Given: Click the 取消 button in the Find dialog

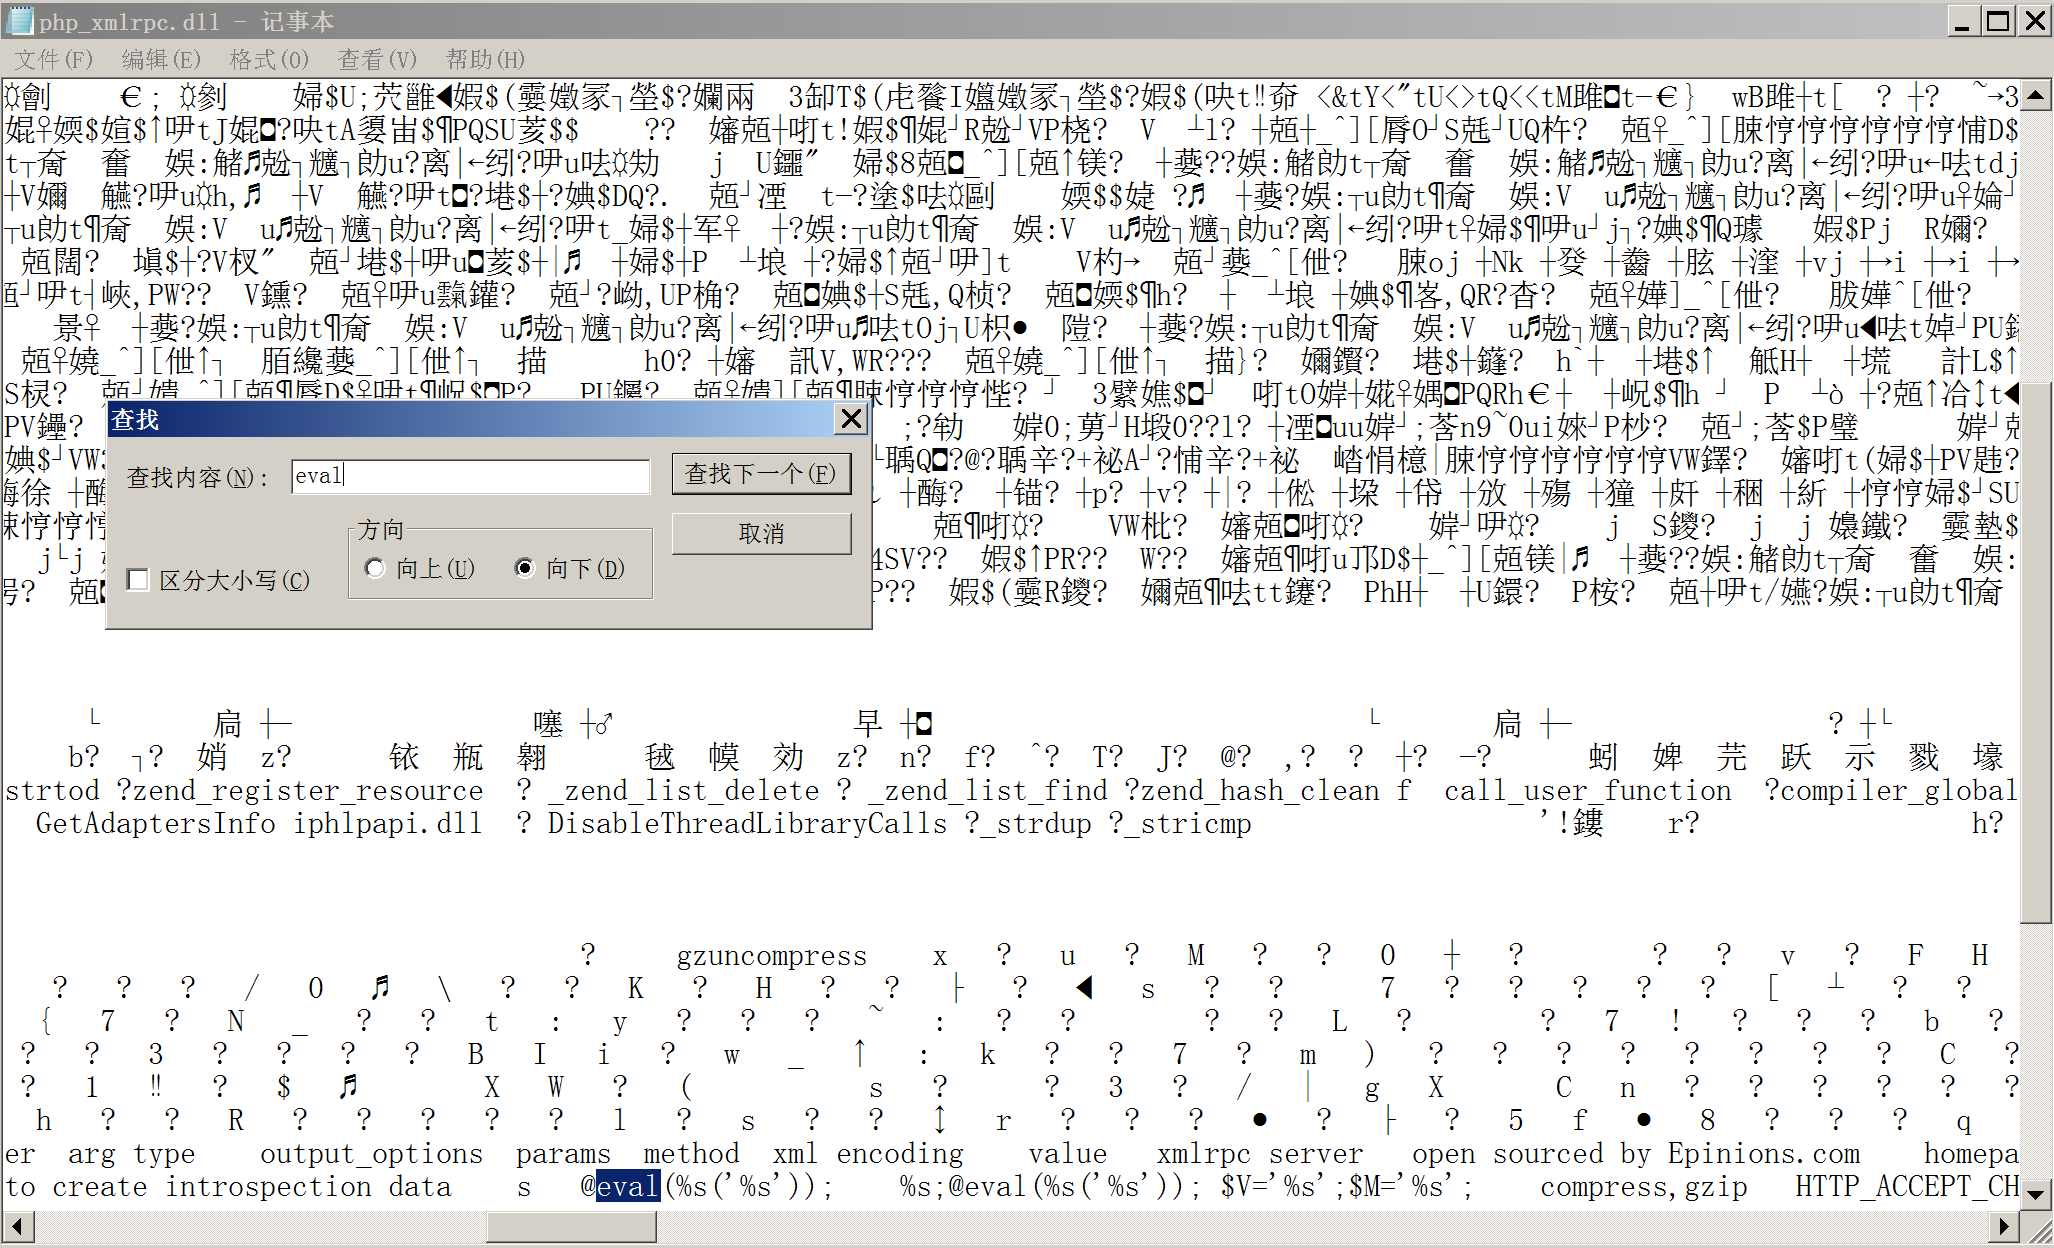Looking at the screenshot, I should click(761, 534).
